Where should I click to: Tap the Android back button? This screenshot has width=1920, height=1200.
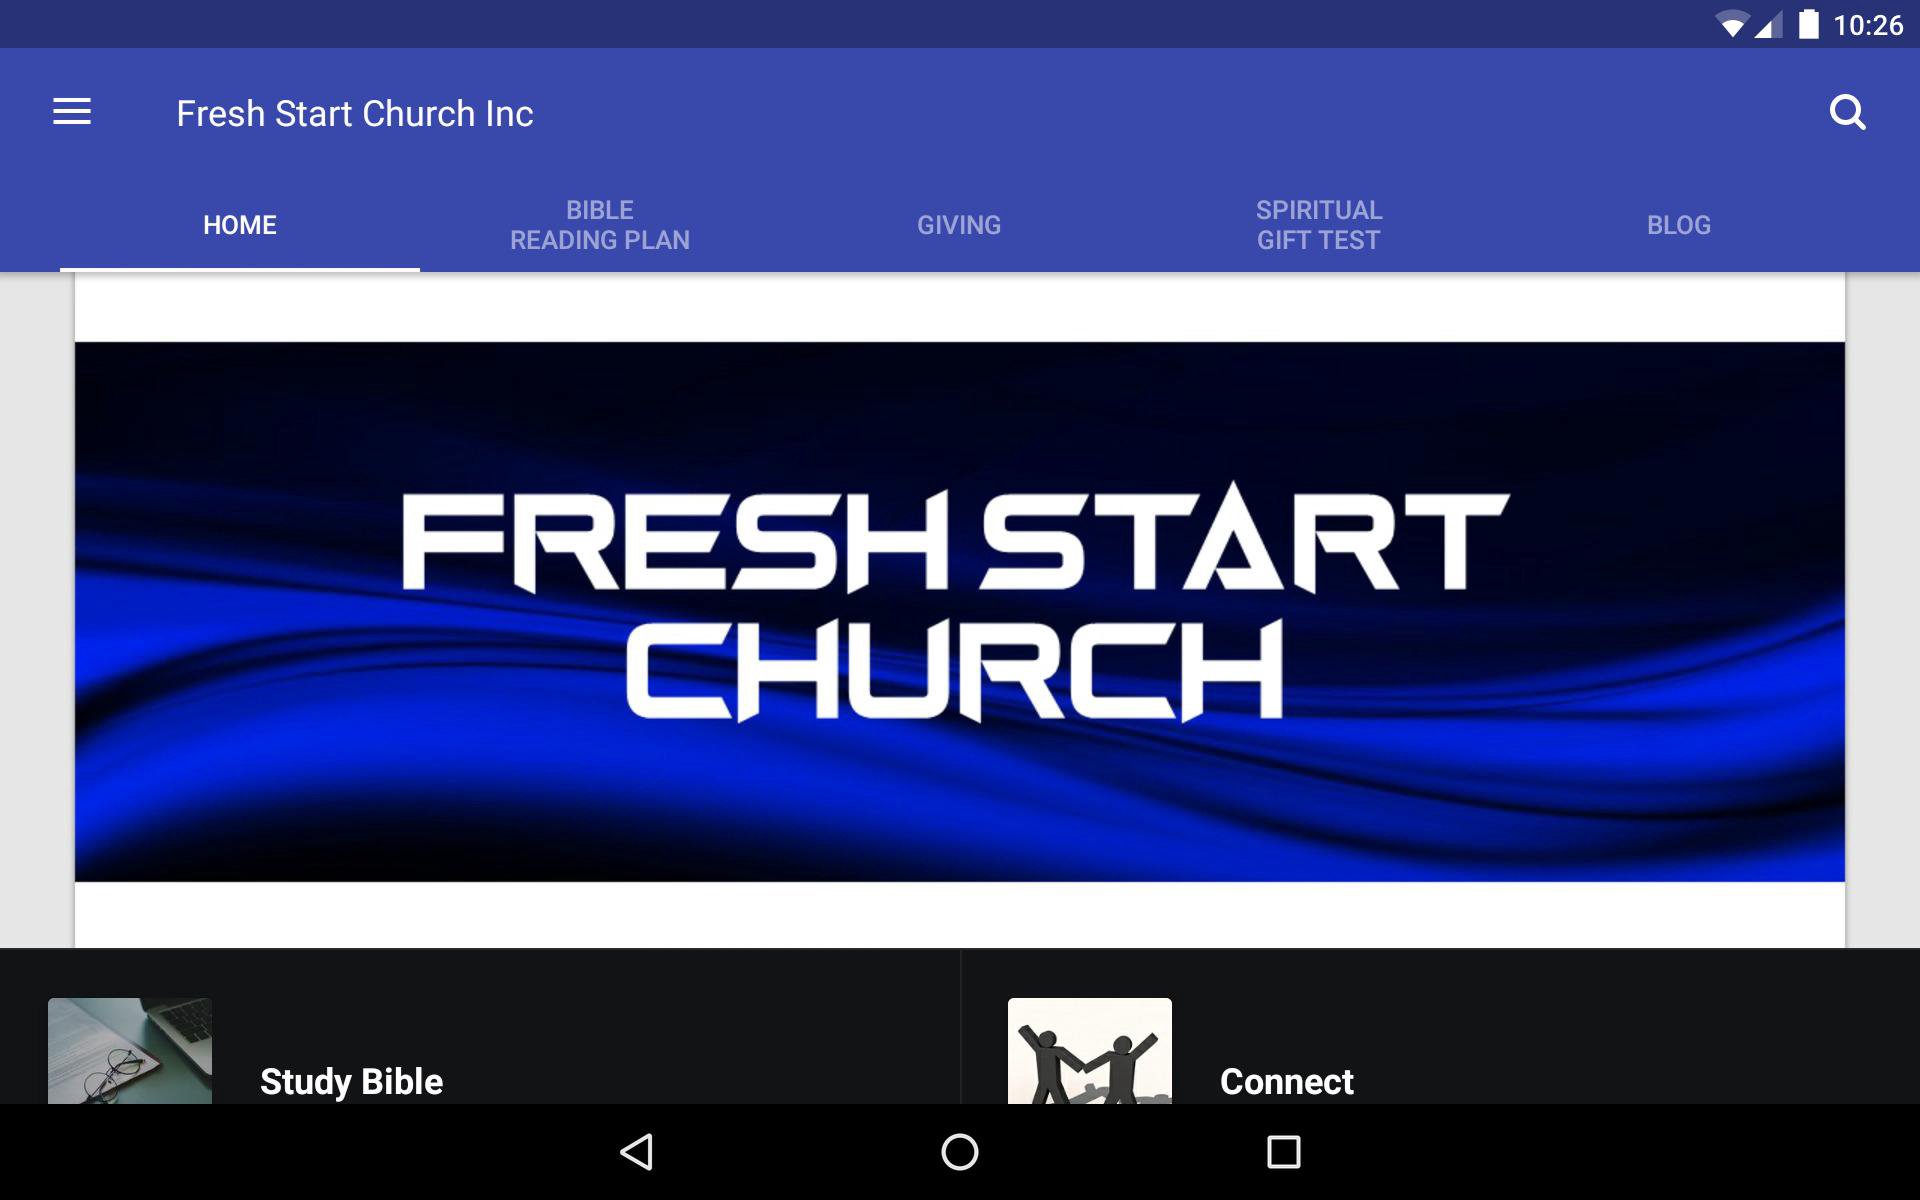(x=637, y=1152)
